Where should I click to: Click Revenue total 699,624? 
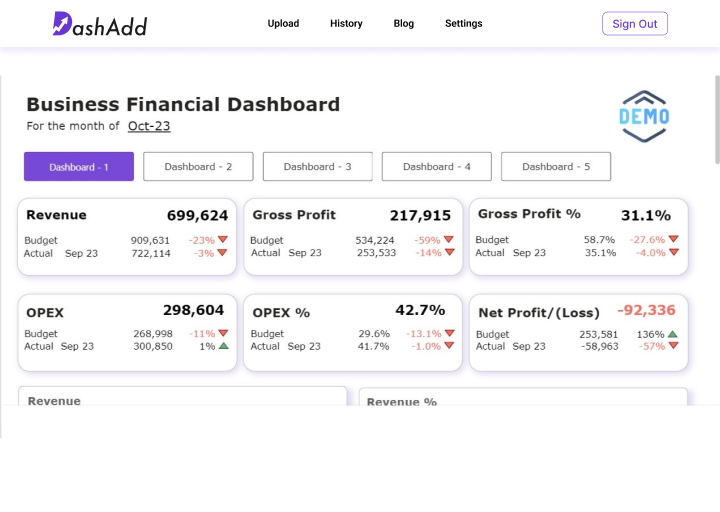[197, 215]
